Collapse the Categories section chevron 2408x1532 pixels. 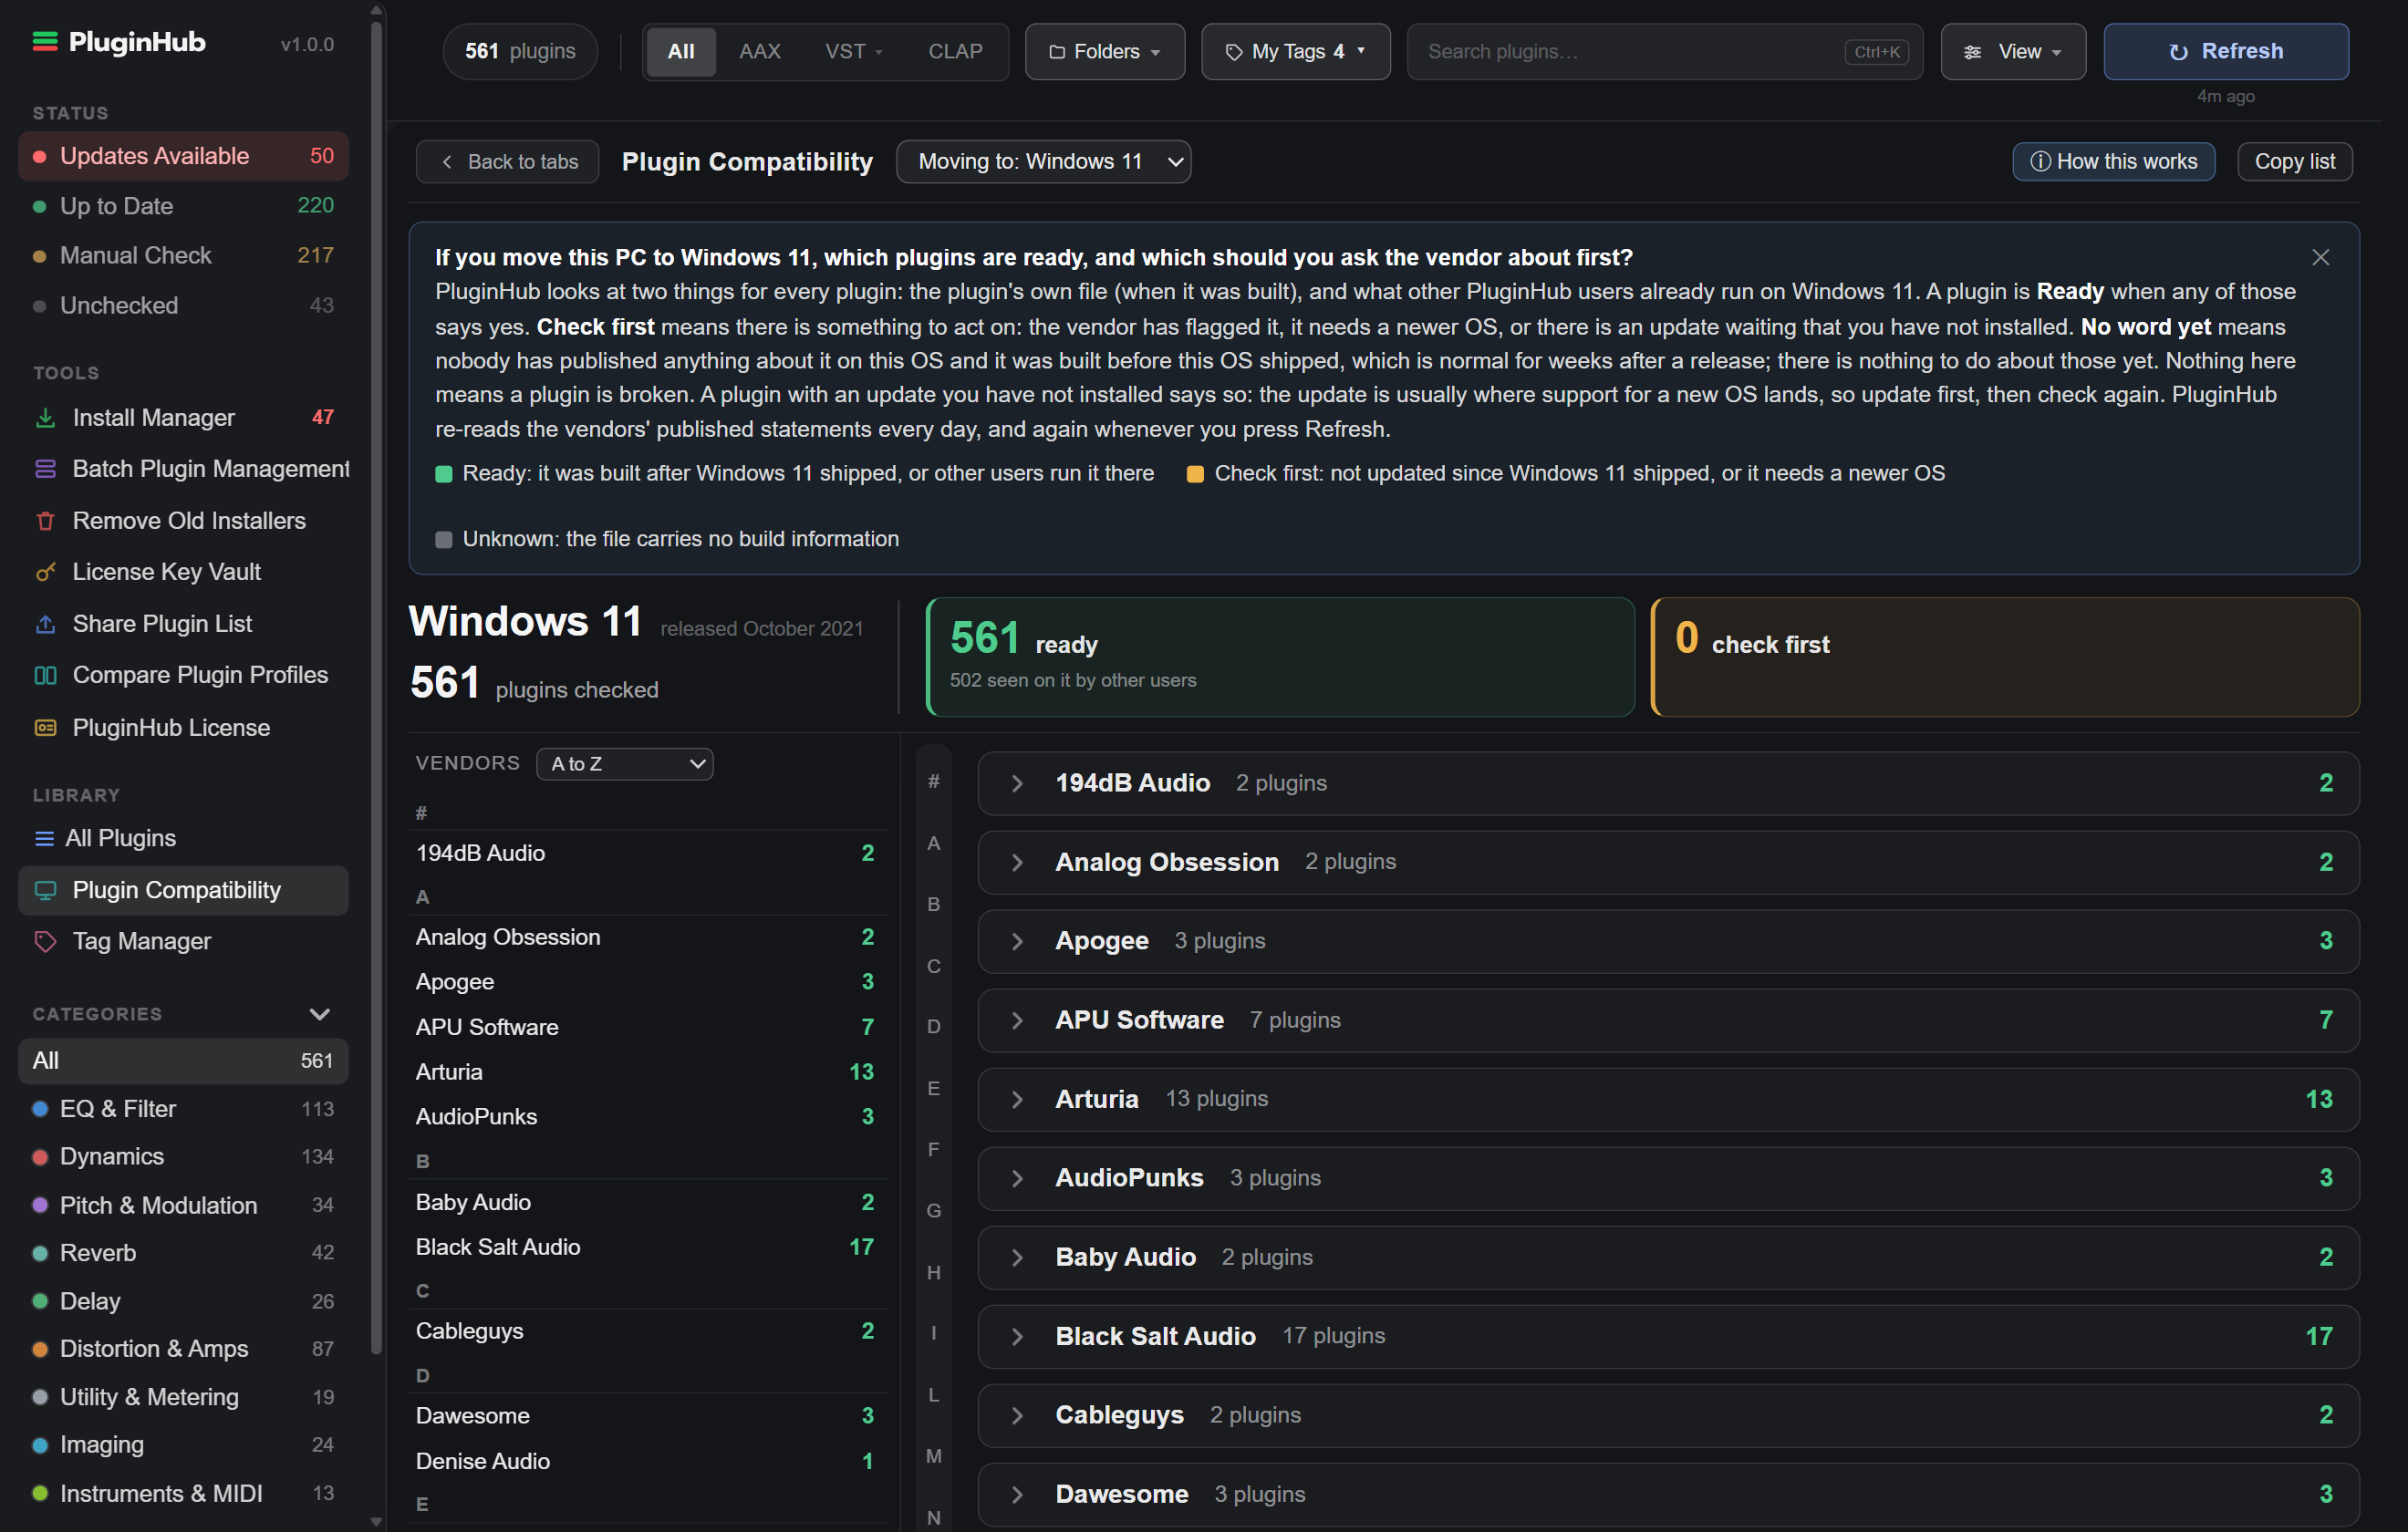click(x=319, y=1014)
